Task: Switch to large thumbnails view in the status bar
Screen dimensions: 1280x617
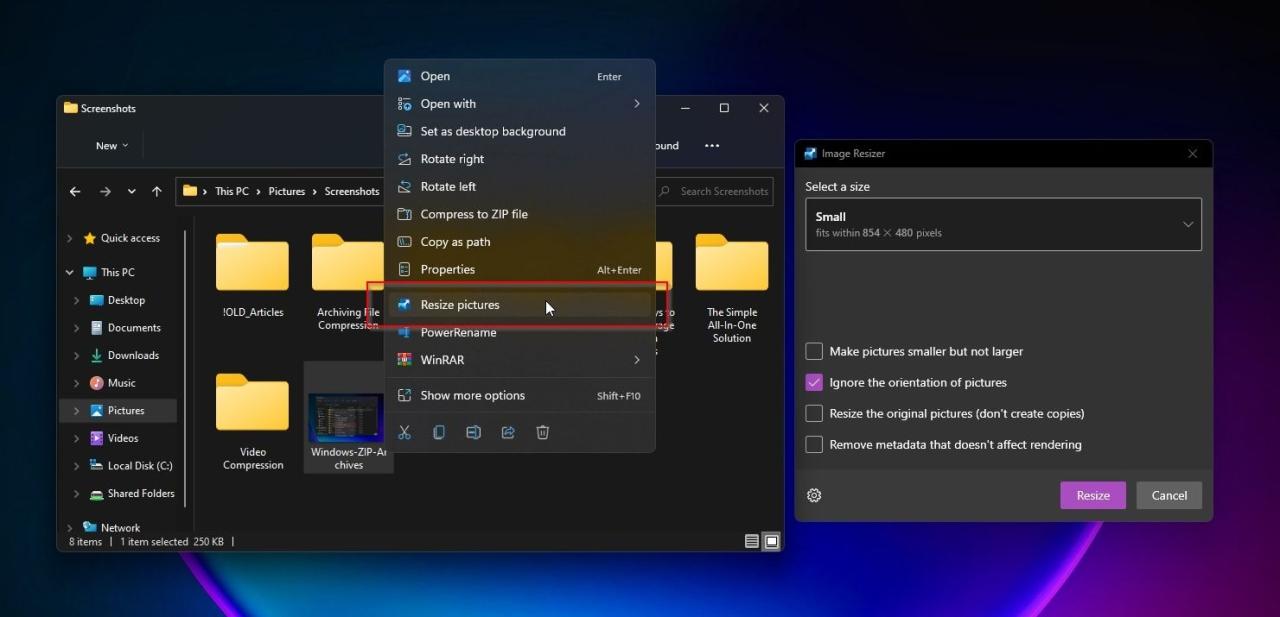Action: point(772,541)
